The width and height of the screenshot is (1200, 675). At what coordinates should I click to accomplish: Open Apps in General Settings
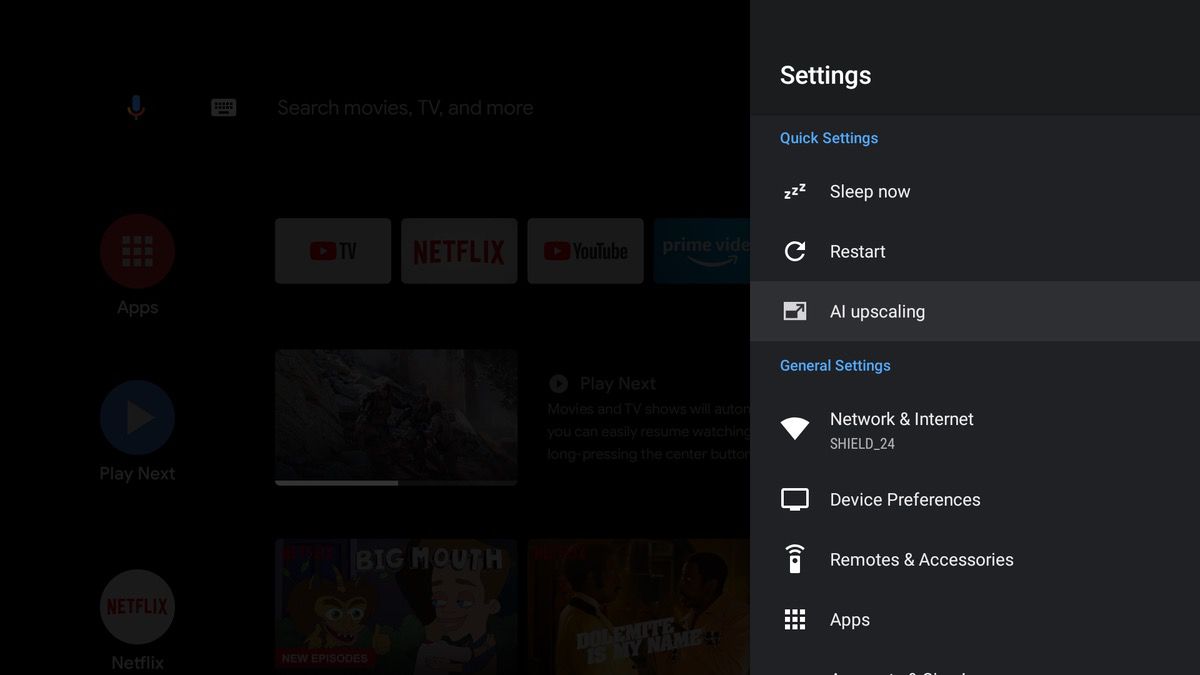tap(850, 620)
